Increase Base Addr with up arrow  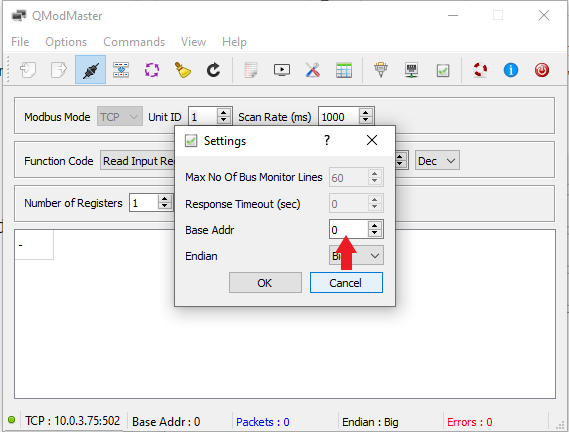375,225
